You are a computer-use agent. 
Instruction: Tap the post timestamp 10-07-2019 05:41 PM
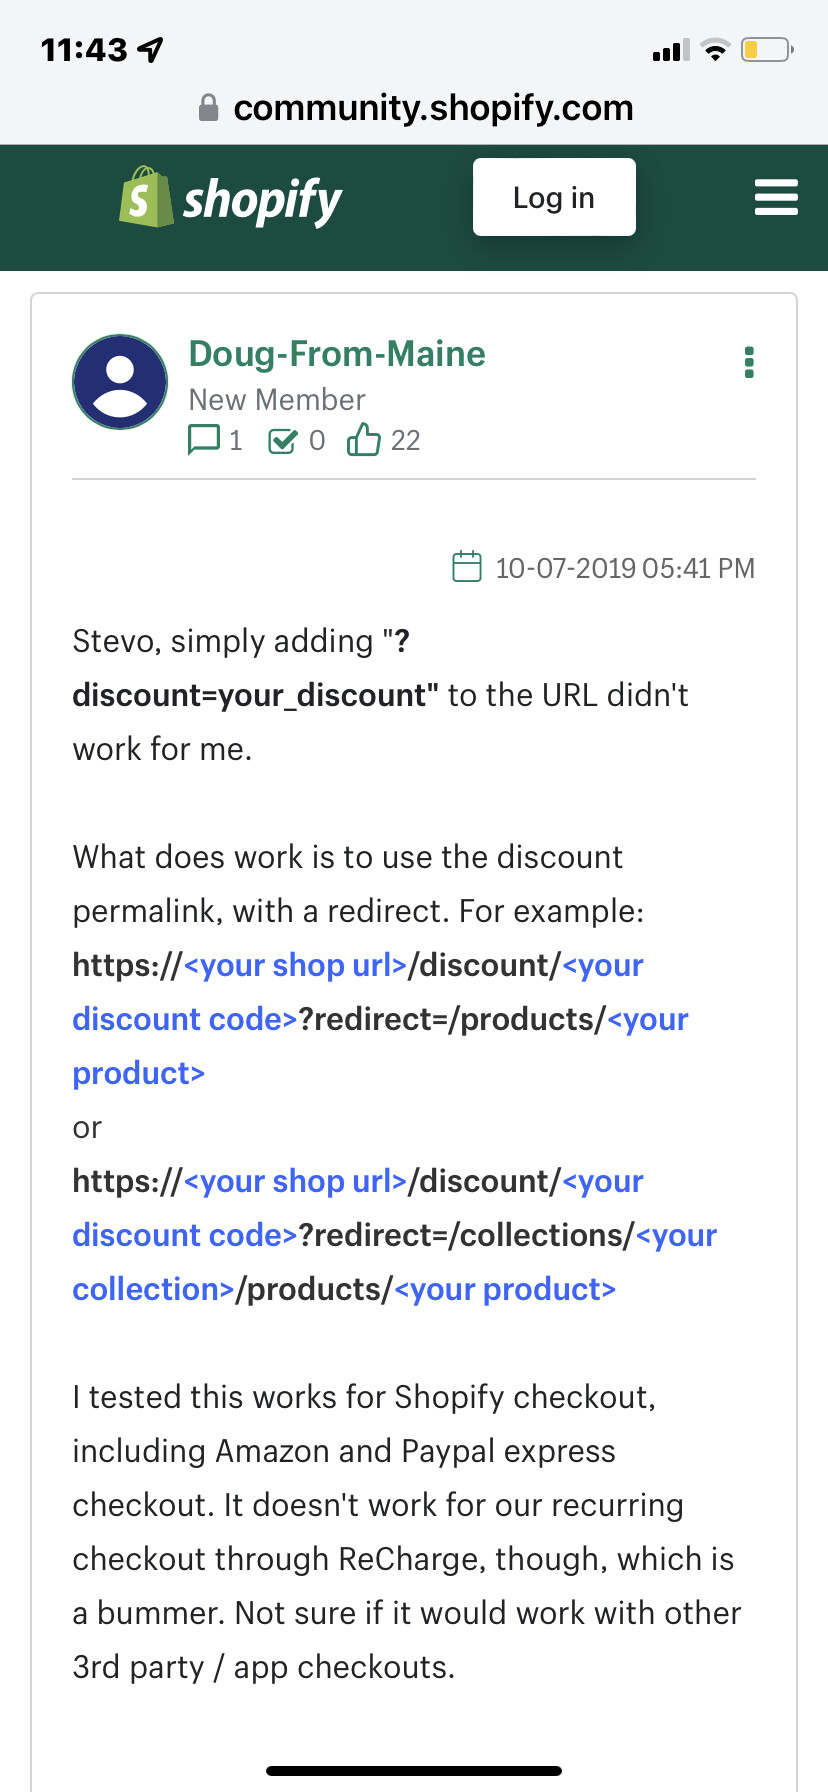(625, 568)
